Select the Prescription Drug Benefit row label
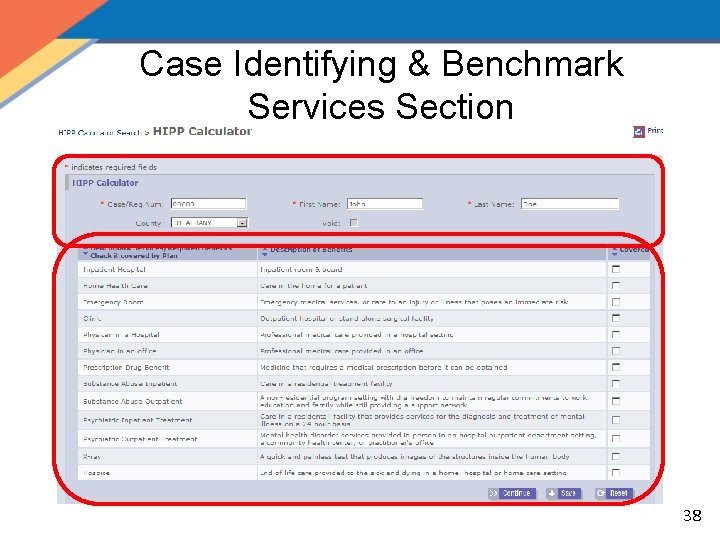The width and height of the screenshot is (720, 540). coord(126,367)
